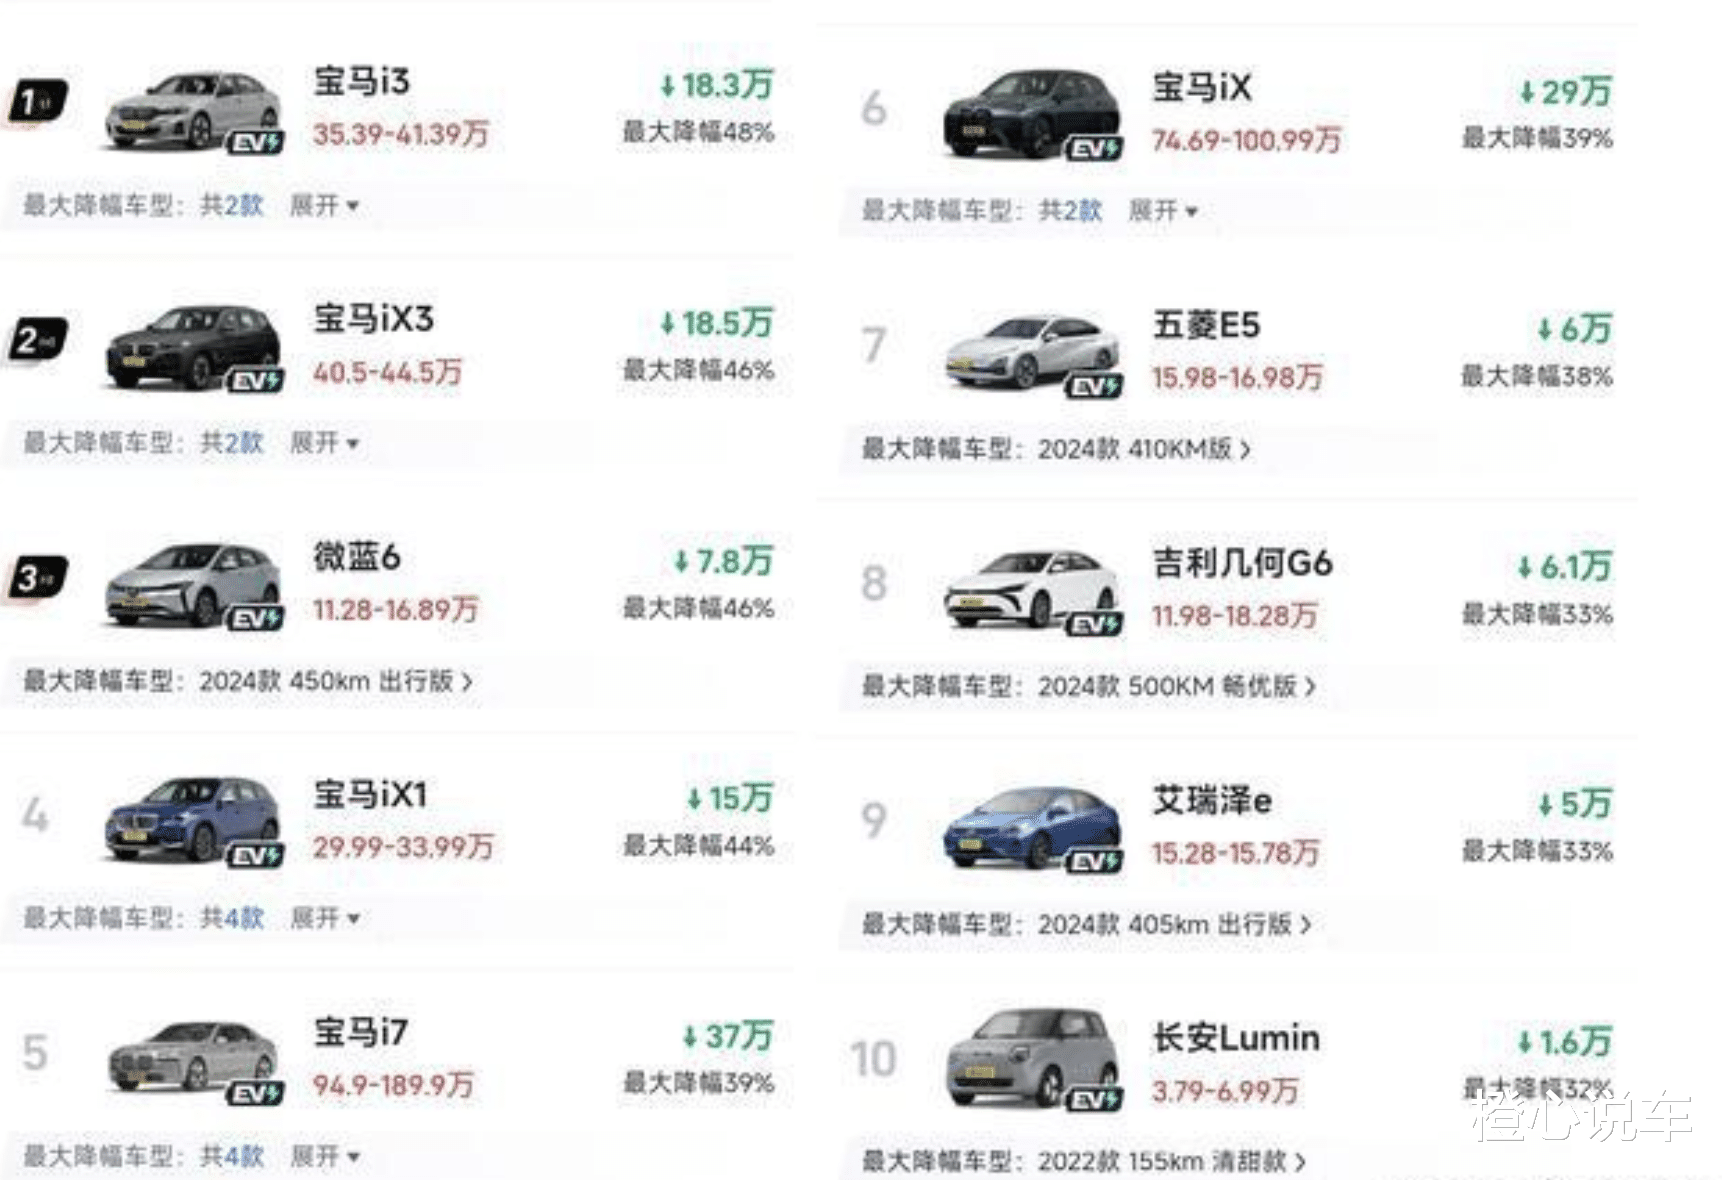This screenshot has height=1180, width=1722.
Task: Click the green down-arrow beside 29万
Action: (1526, 92)
